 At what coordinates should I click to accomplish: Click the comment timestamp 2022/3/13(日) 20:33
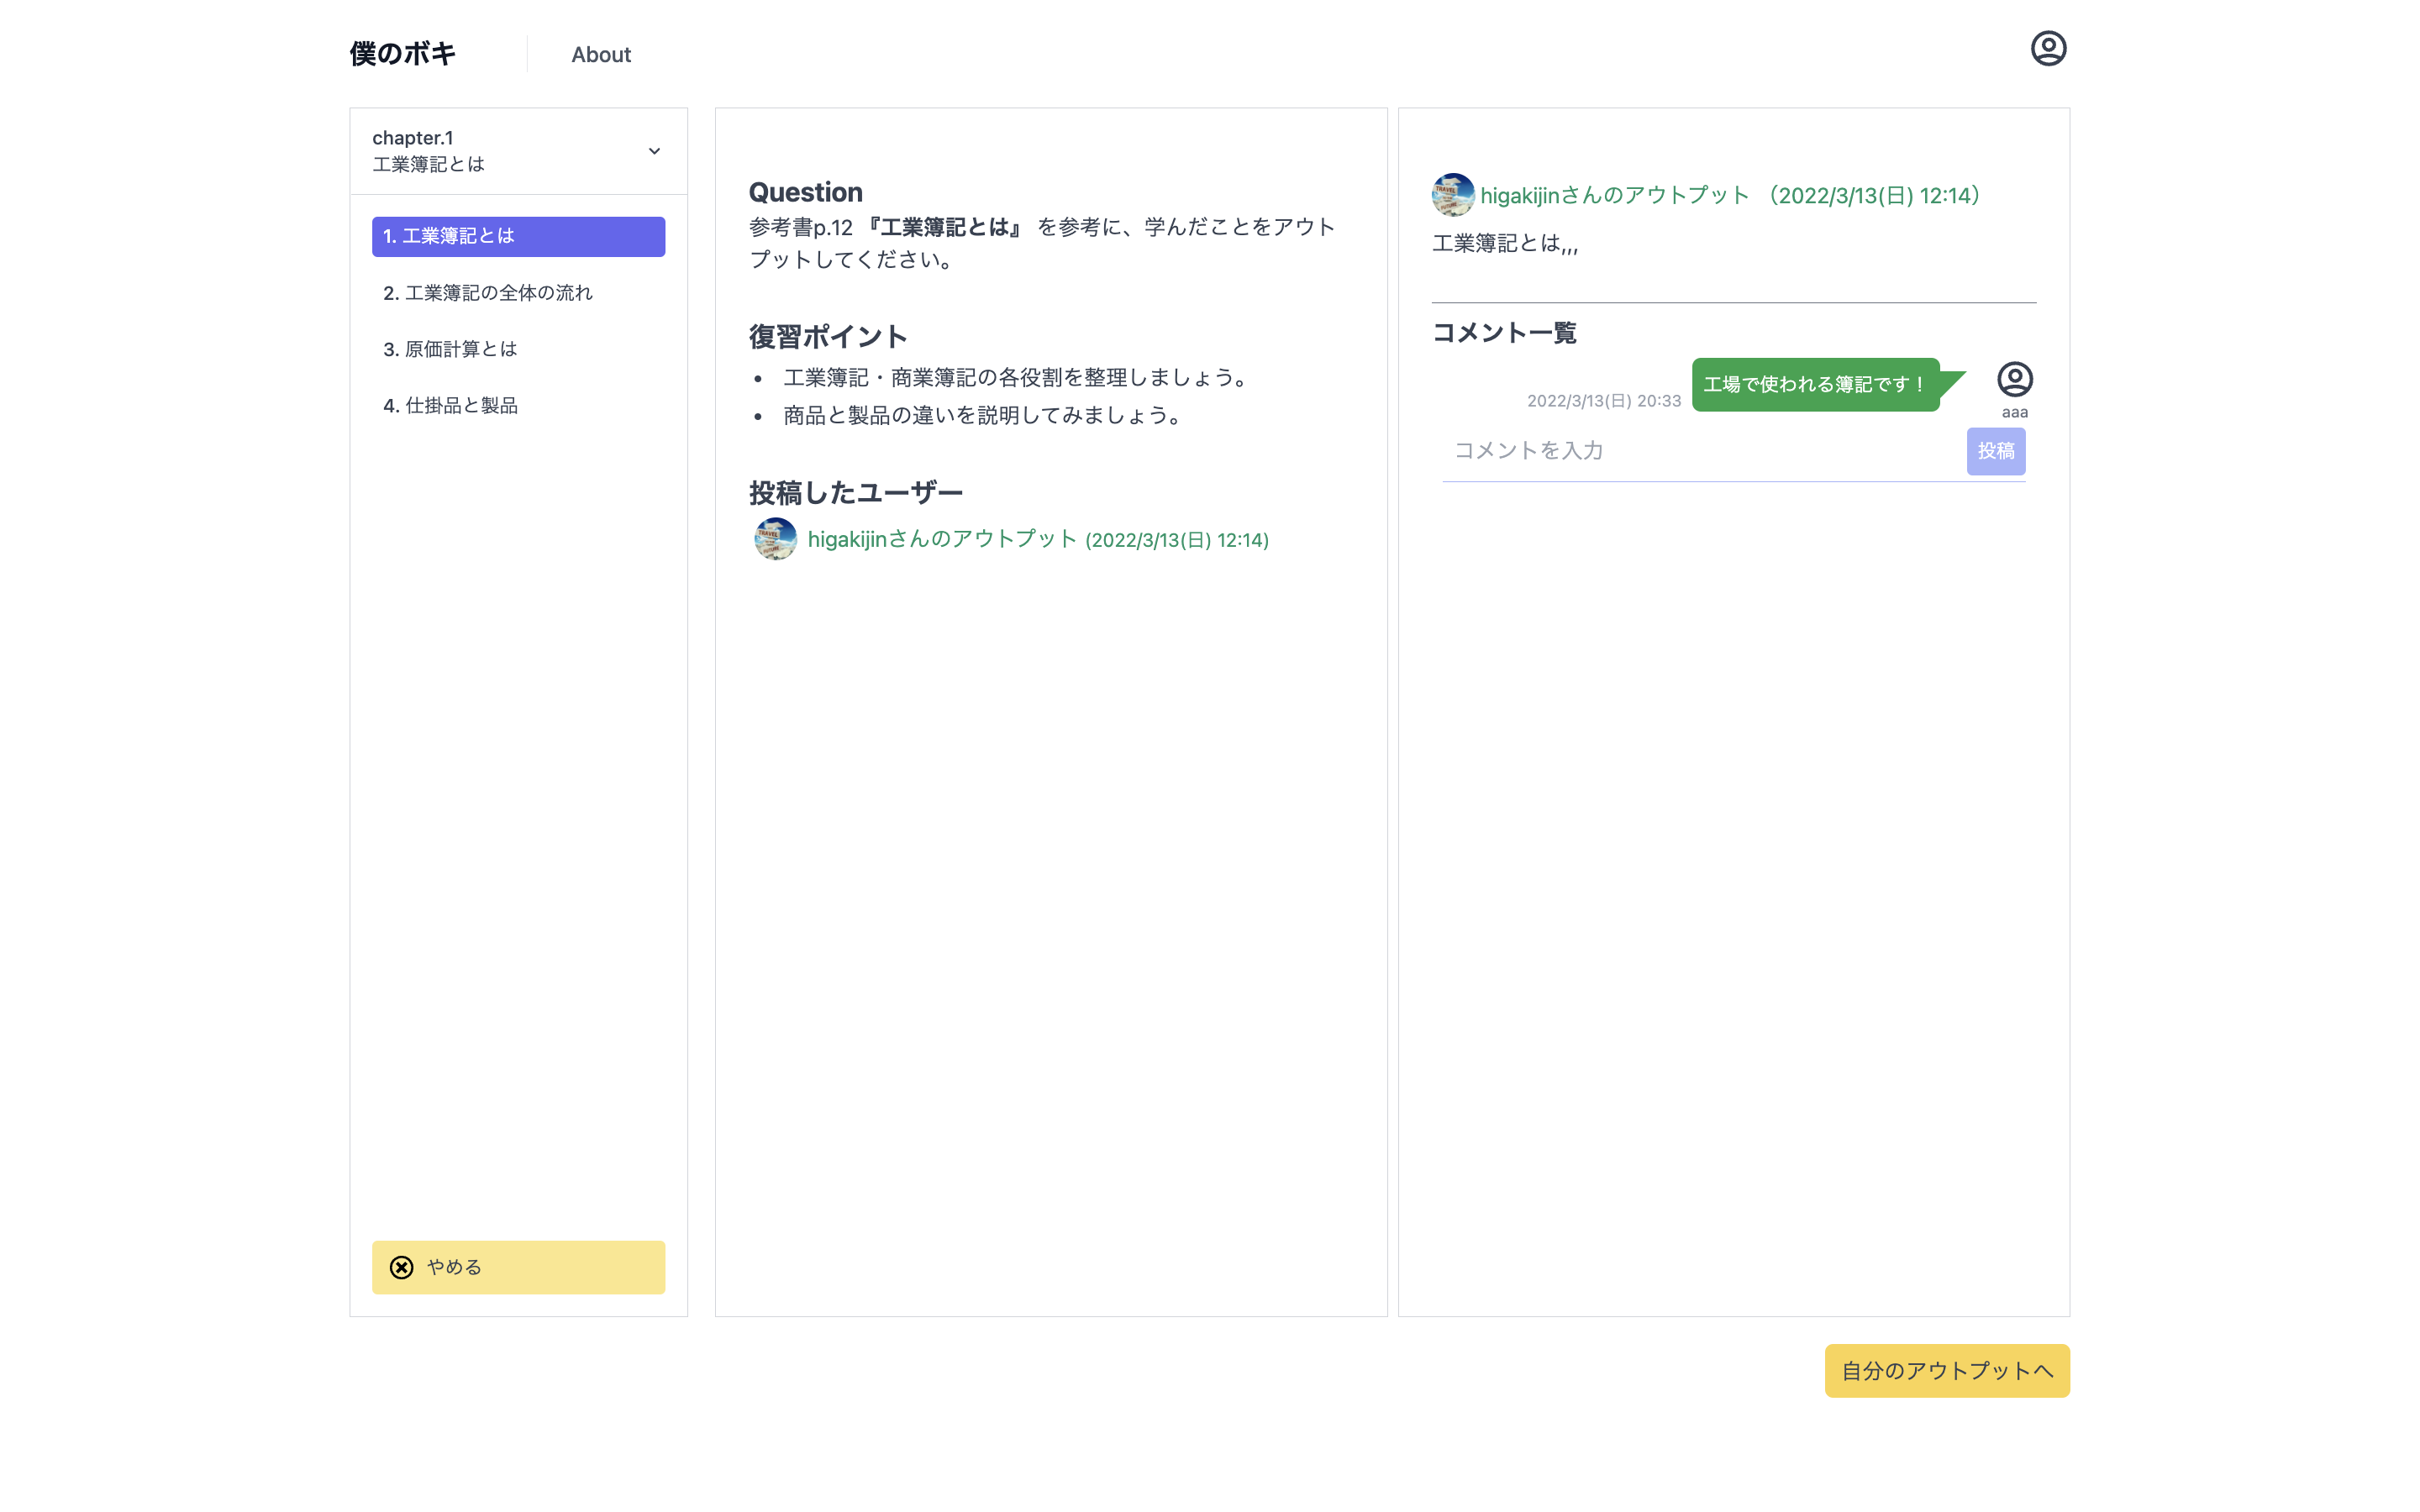tap(1604, 399)
